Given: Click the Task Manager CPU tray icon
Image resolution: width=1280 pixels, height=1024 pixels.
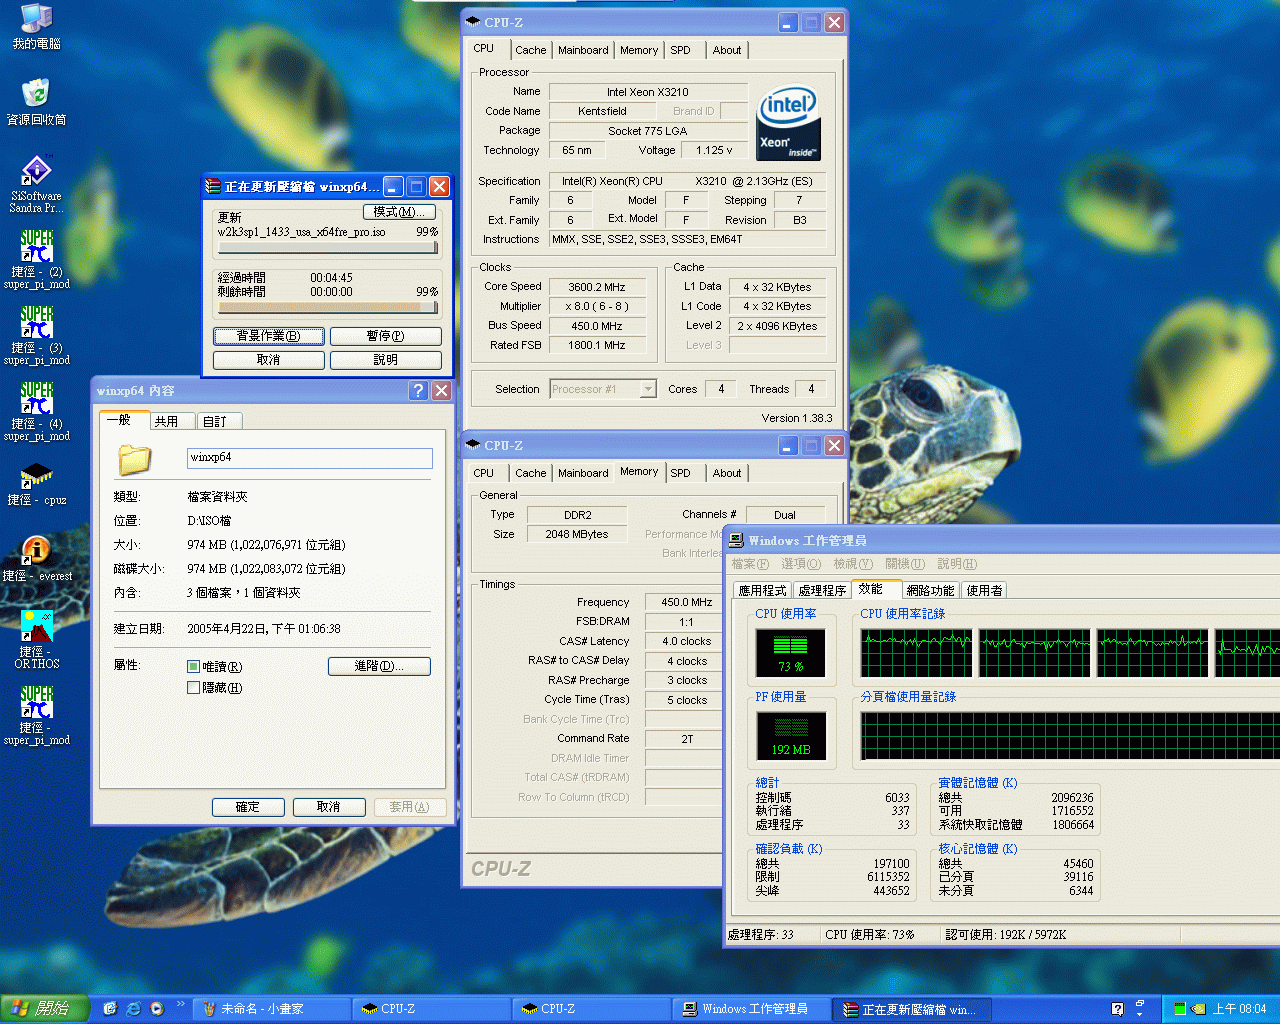Looking at the screenshot, I should (x=1179, y=1009).
